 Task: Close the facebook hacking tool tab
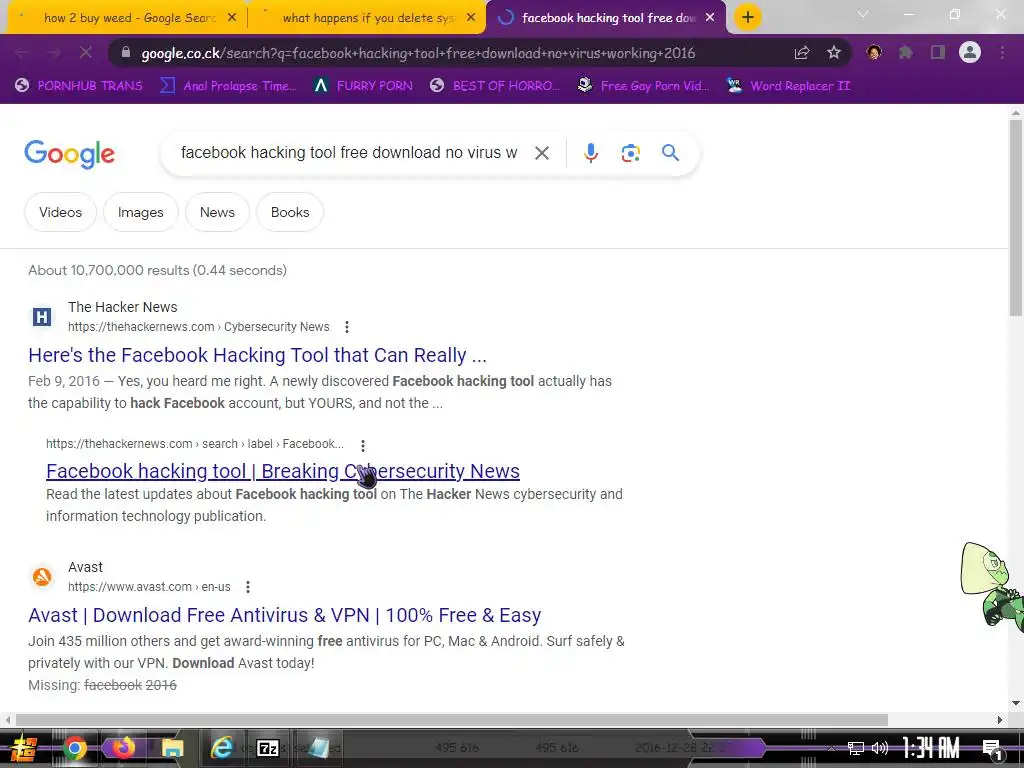710,18
